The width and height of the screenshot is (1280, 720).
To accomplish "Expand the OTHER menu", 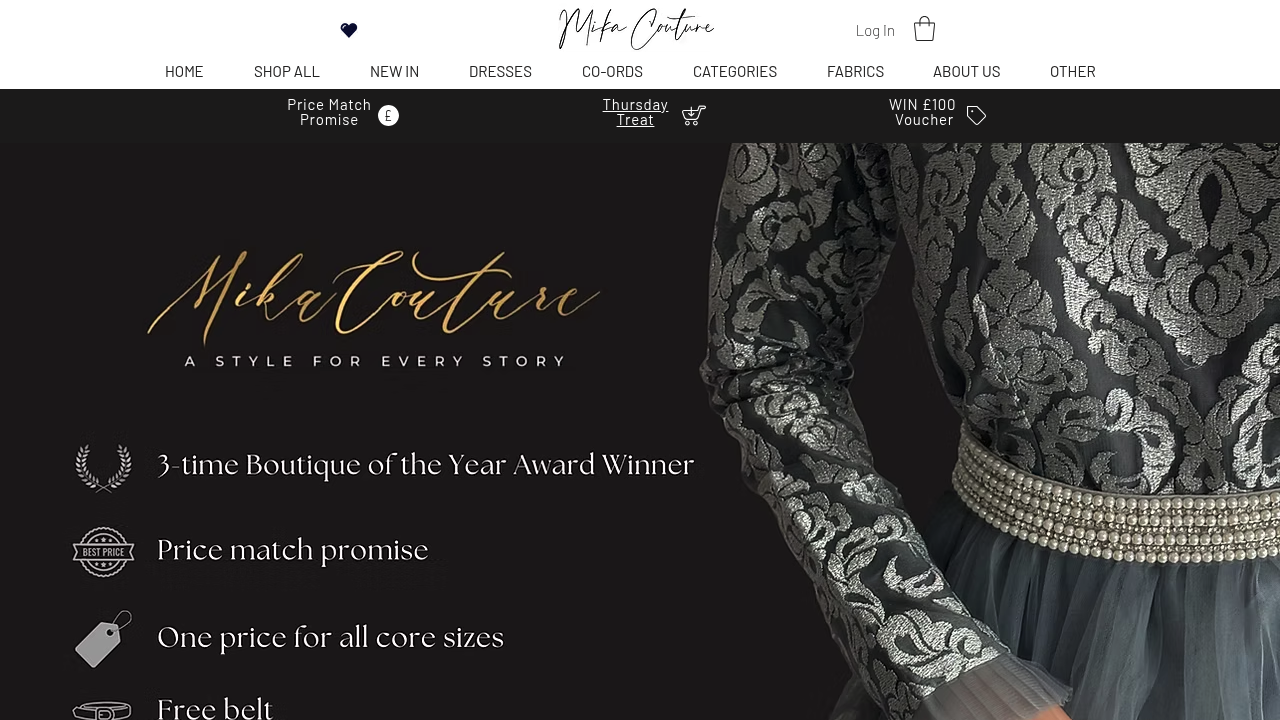I will 1073,71.
